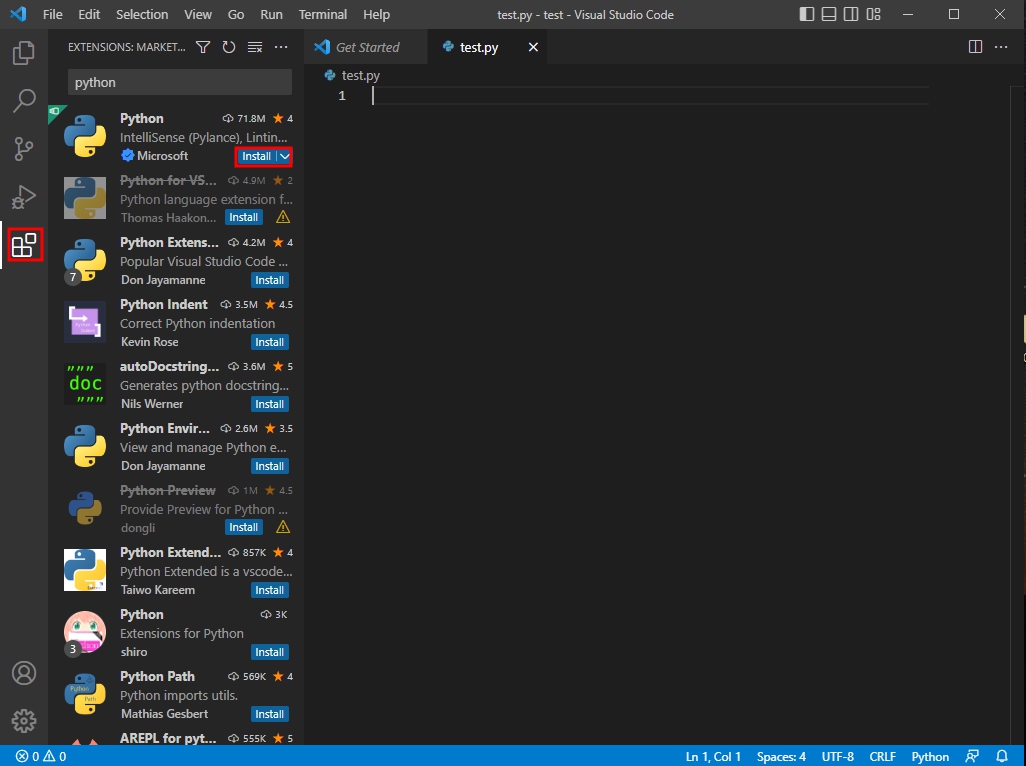Open the Go menu

pyautogui.click(x=236, y=14)
